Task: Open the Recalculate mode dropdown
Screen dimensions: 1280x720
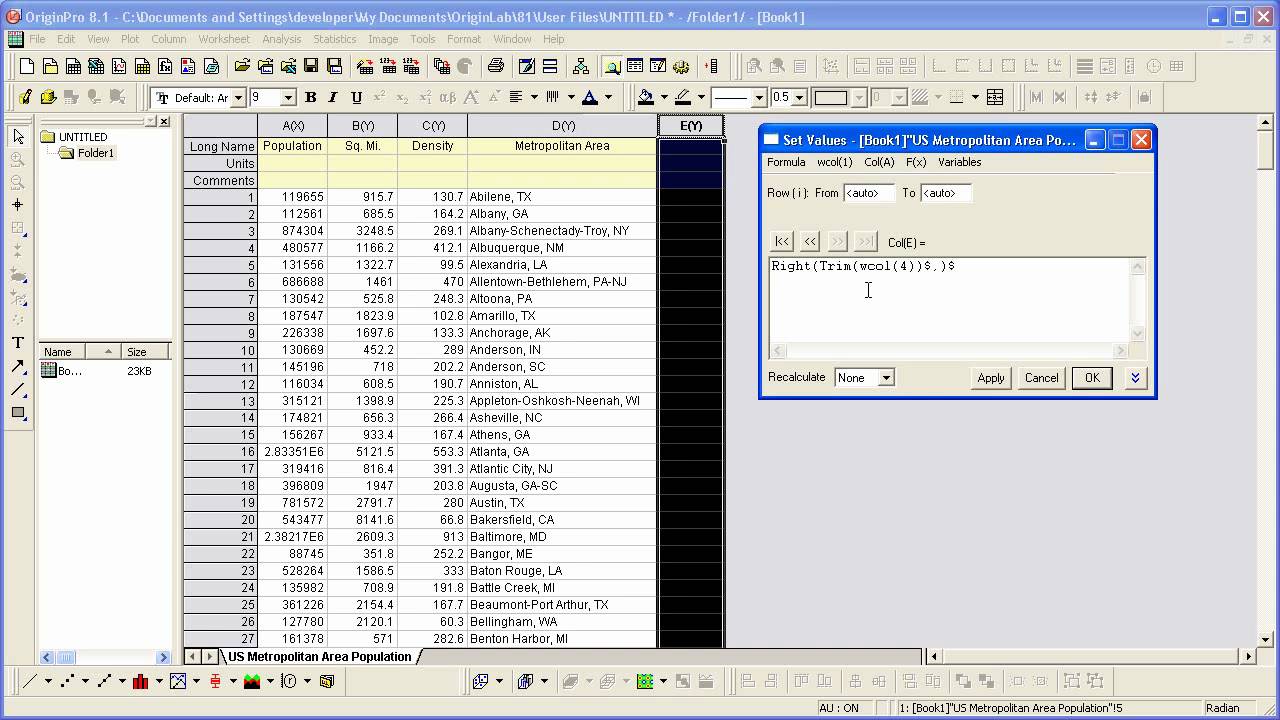Action: [x=886, y=378]
